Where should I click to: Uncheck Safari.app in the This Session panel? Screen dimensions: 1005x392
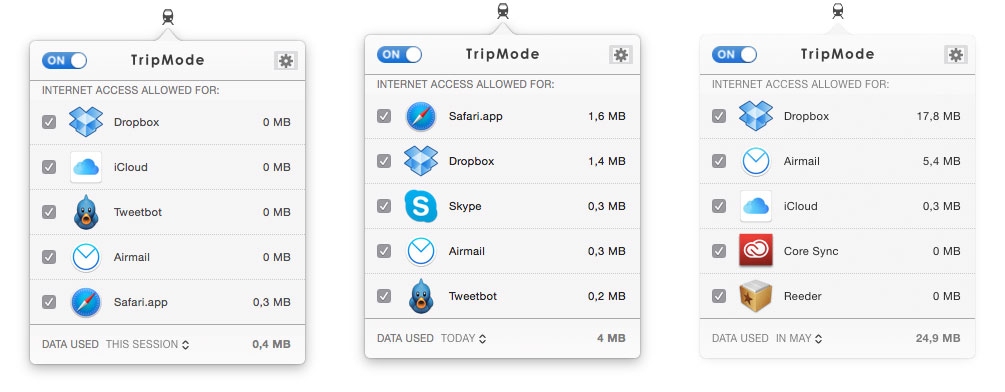49,302
